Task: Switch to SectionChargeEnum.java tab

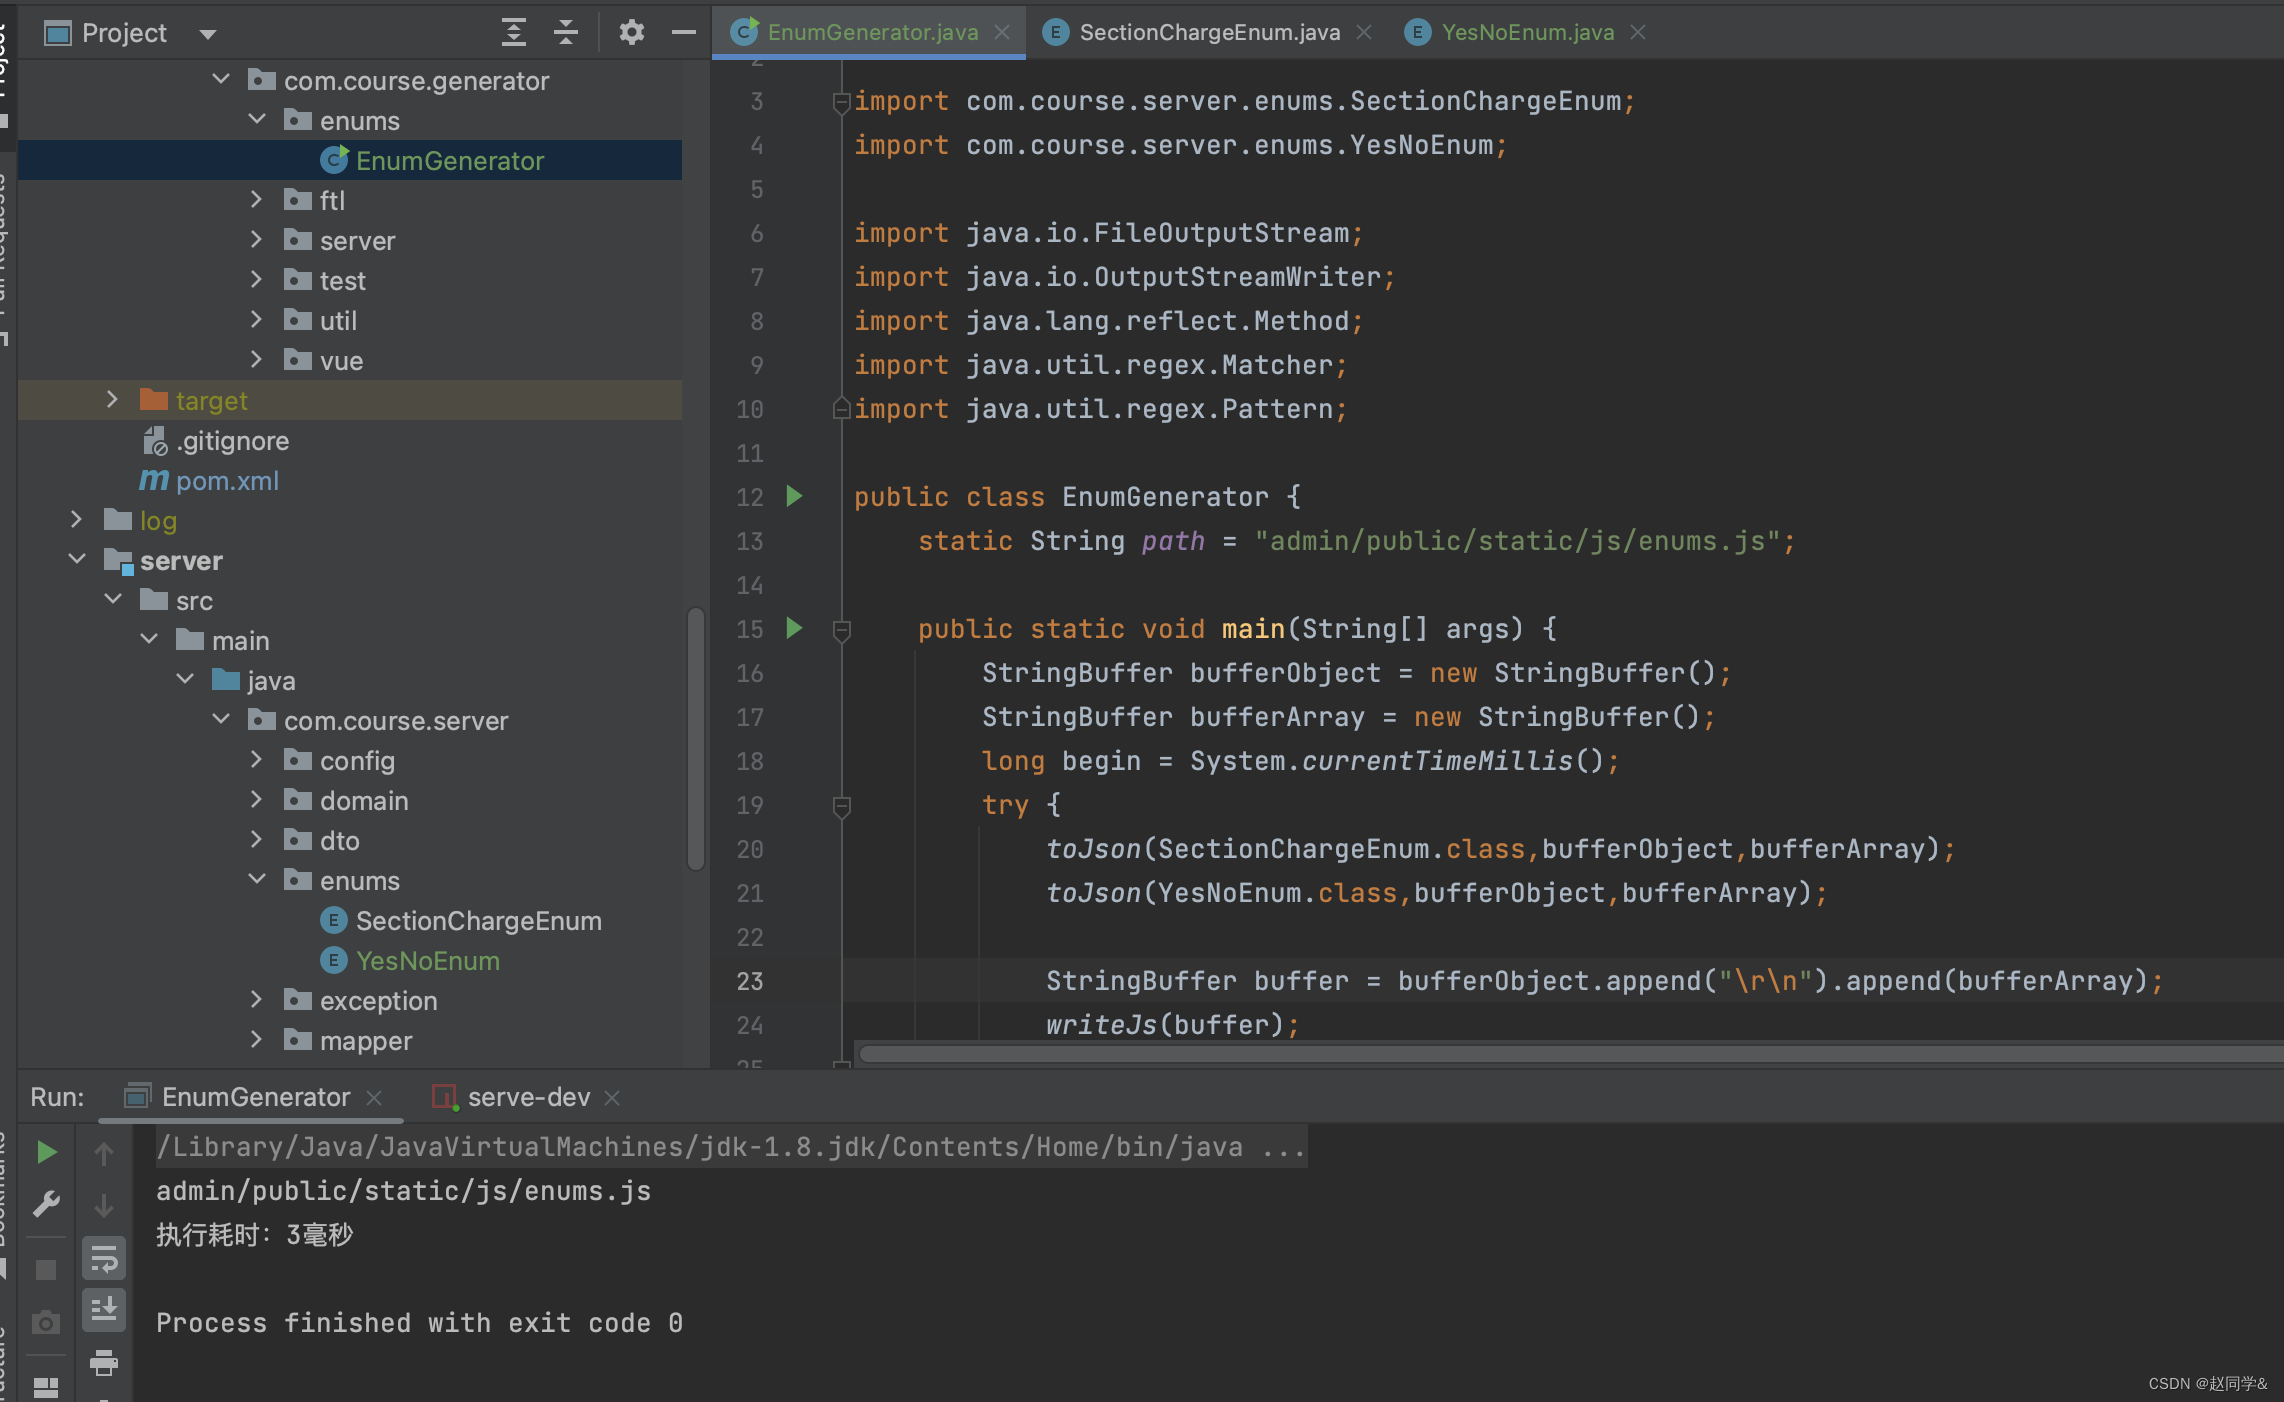Action: pyautogui.click(x=1208, y=32)
